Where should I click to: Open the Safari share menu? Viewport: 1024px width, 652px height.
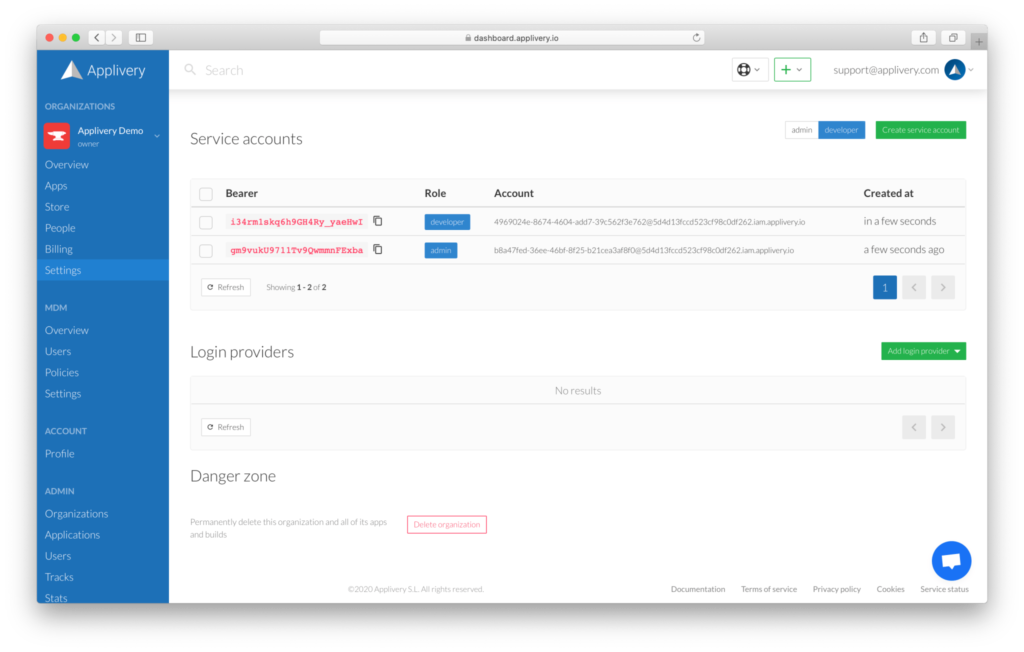click(x=923, y=37)
